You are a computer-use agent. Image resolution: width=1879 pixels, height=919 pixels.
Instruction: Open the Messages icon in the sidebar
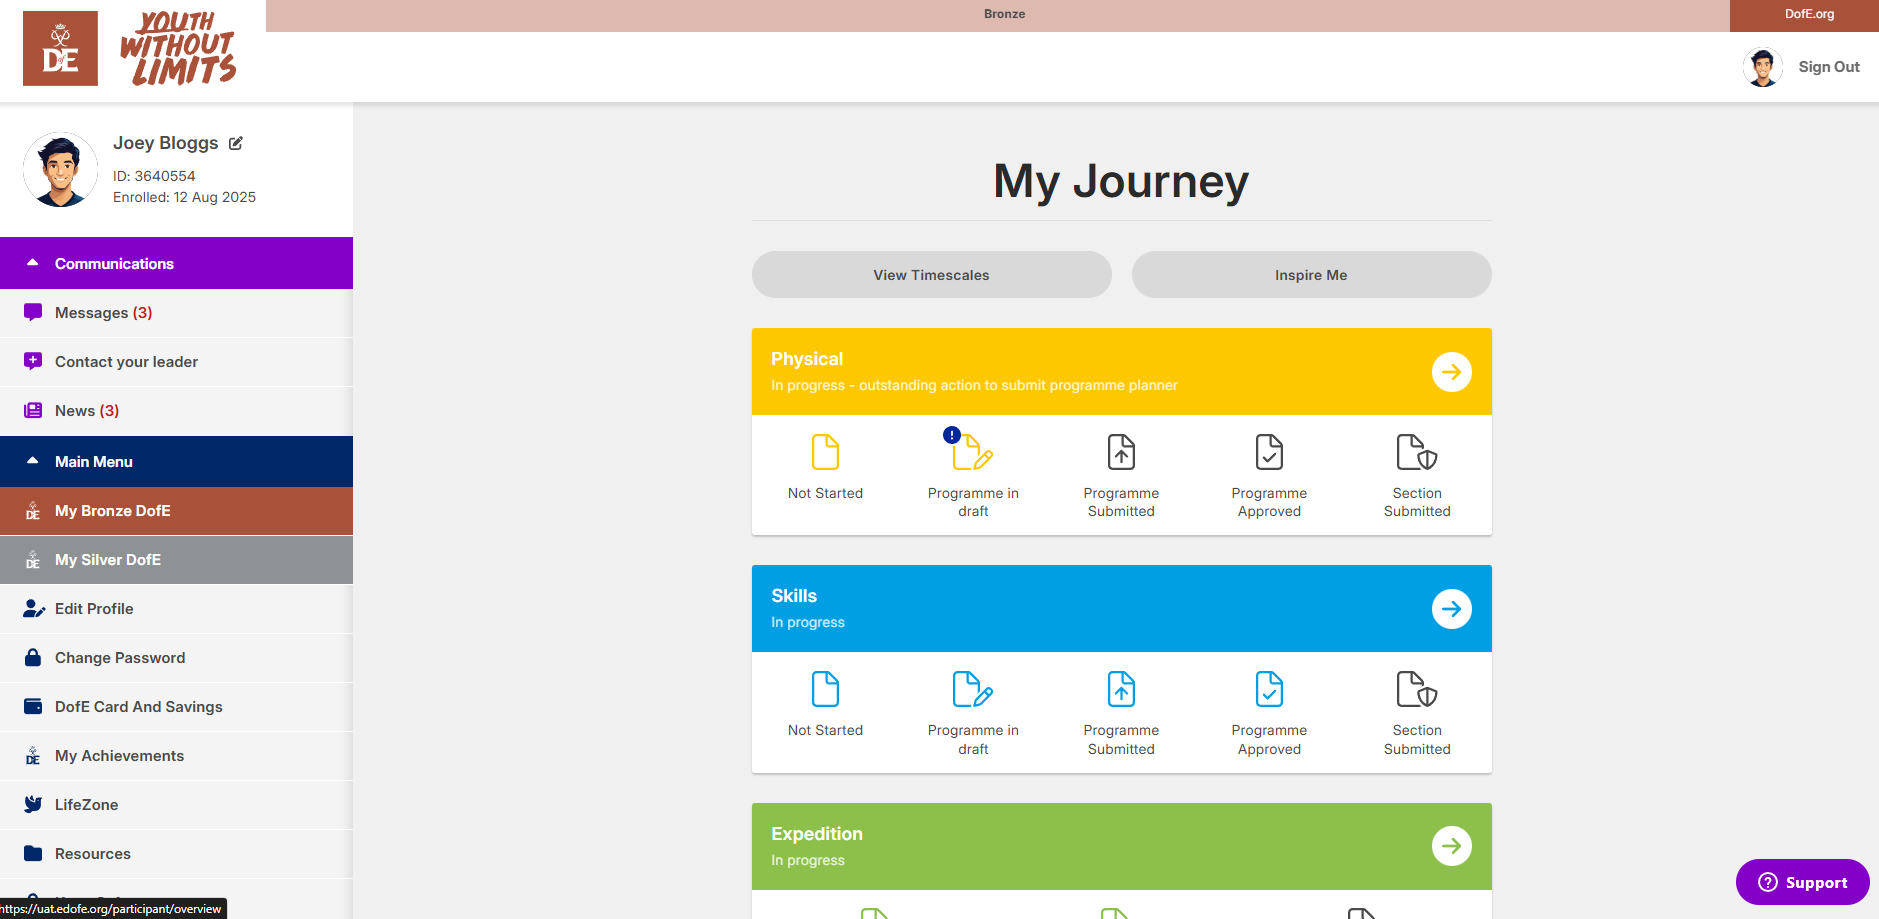33,312
